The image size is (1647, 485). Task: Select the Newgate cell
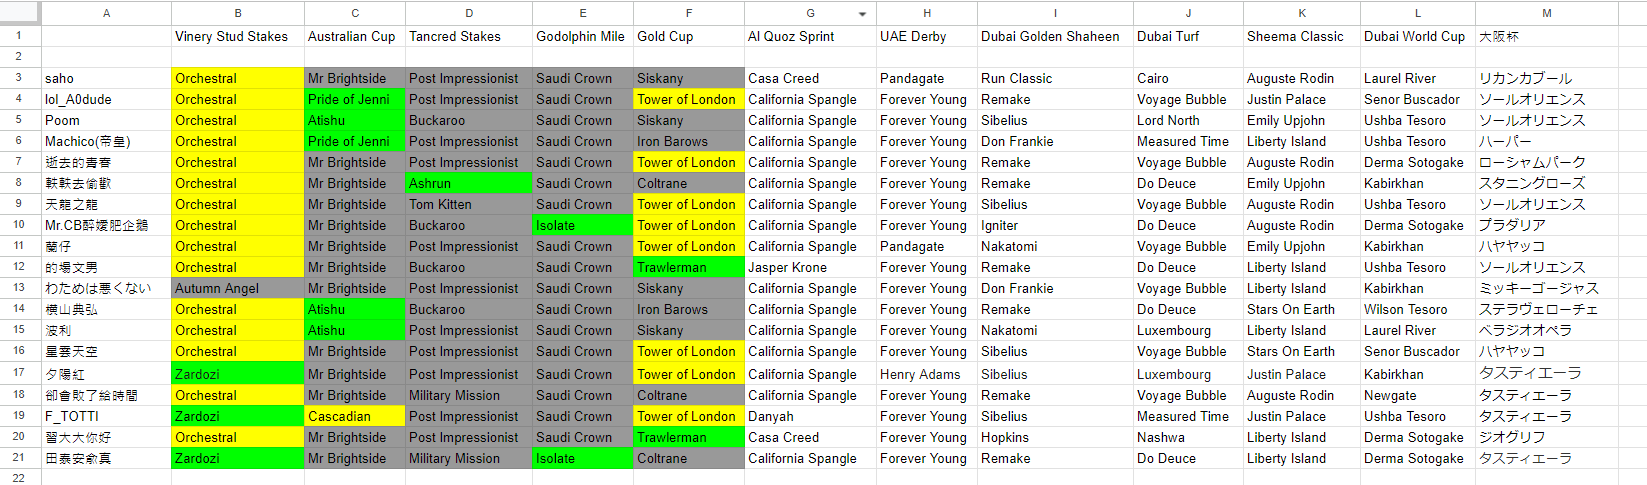1418,395
